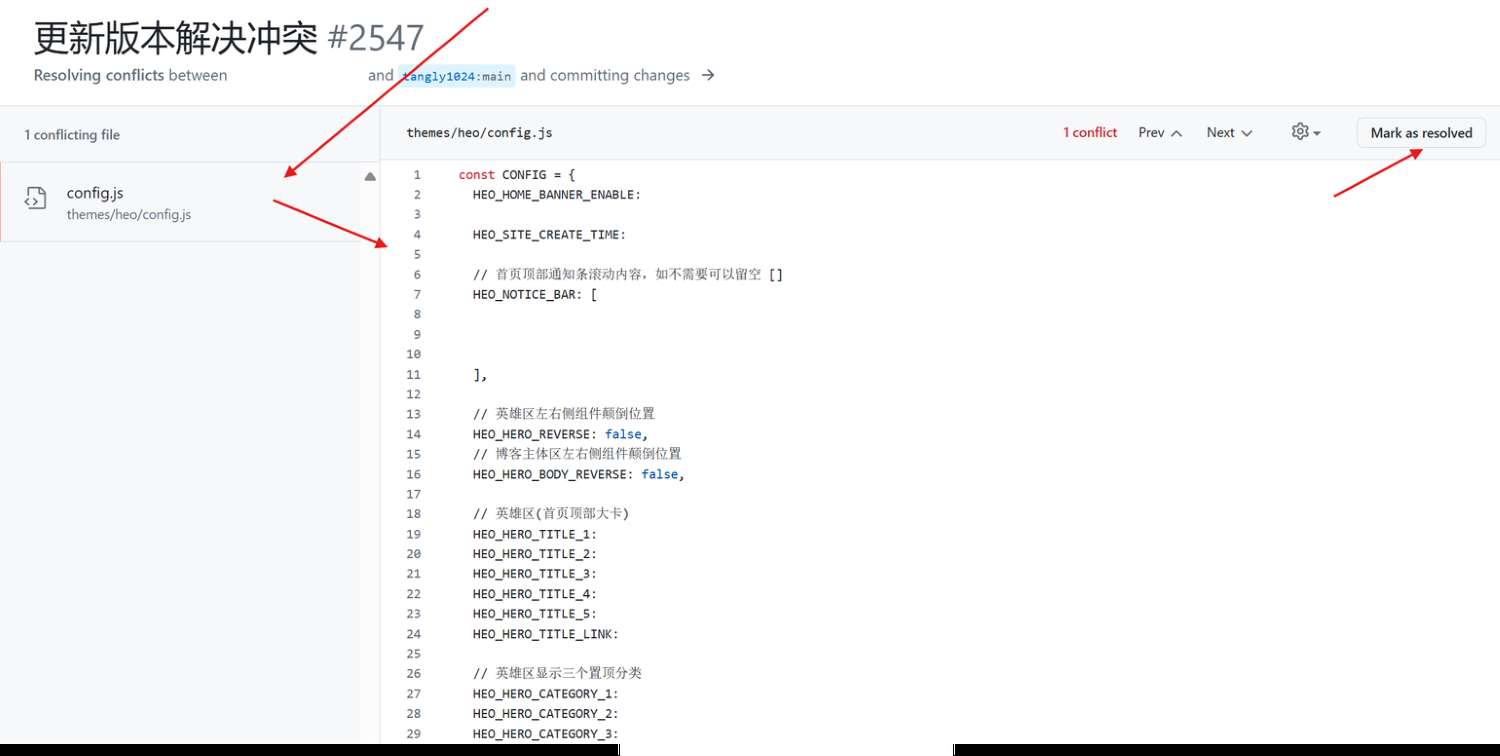Click the HEO_SITE_CREATE_TIME code line

tap(549, 235)
